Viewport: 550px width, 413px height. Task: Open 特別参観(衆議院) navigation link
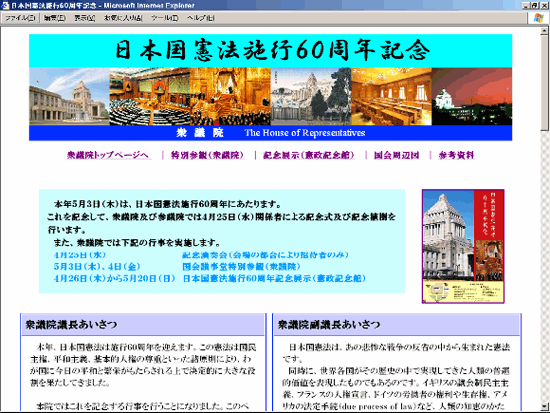[x=207, y=155]
